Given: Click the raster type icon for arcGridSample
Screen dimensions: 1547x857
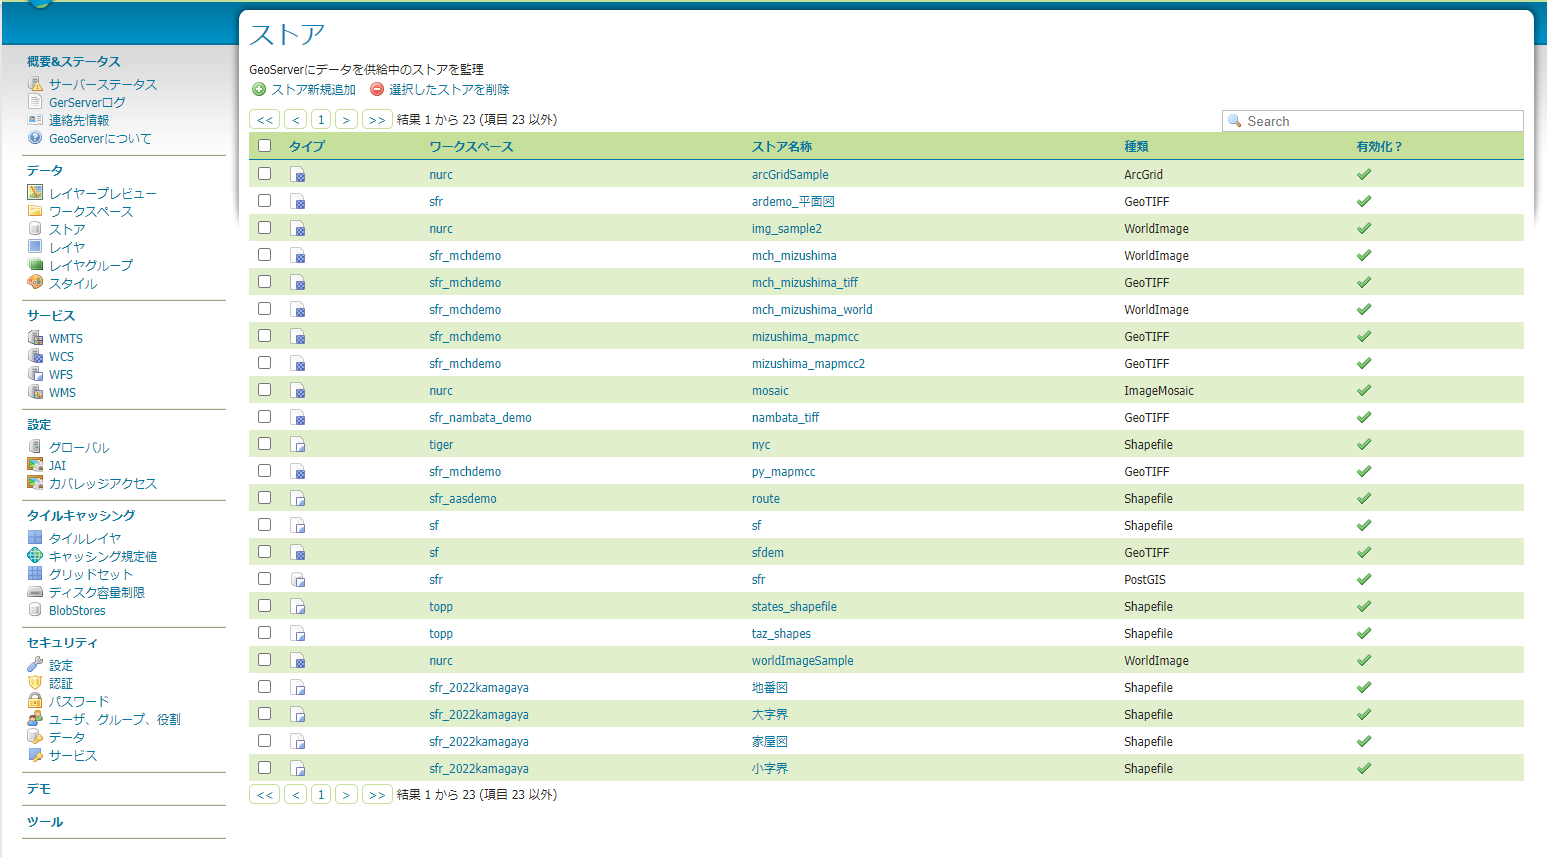Looking at the screenshot, I should click(297, 175).
